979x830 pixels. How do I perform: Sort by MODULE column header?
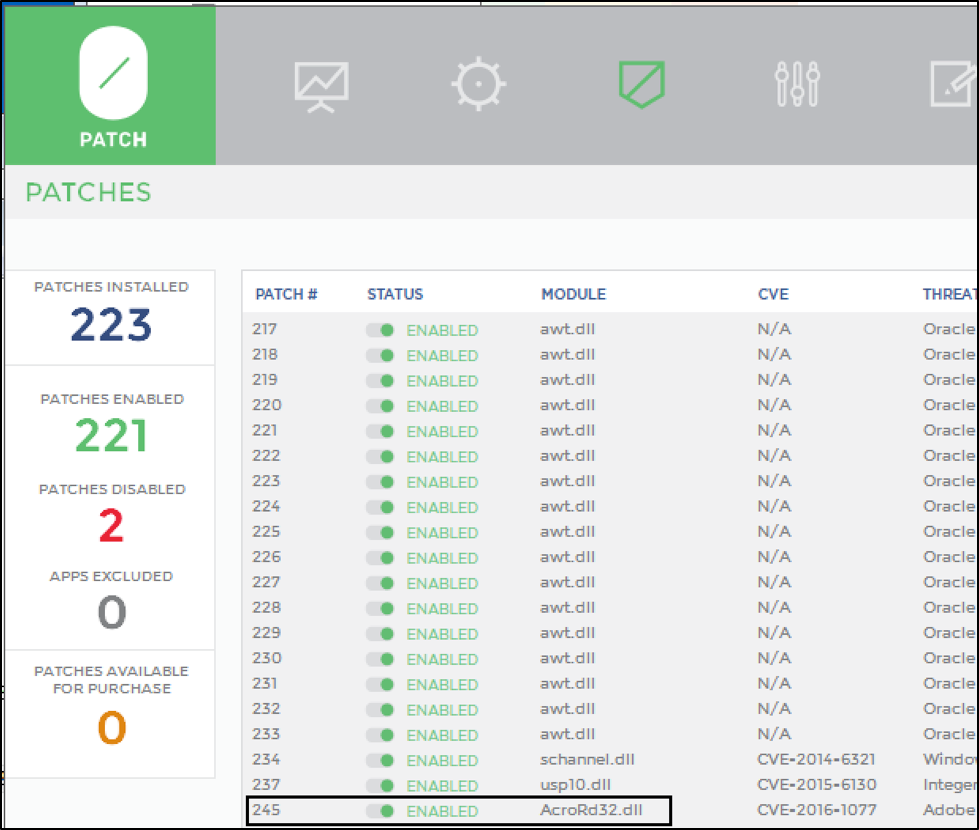point(573,294)
